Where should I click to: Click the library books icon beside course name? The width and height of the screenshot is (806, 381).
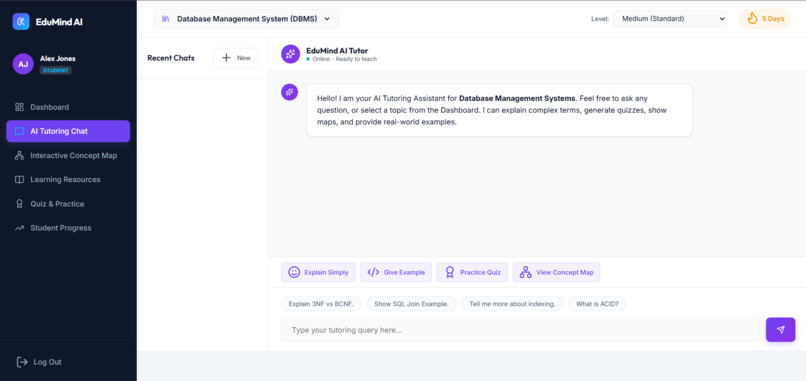(x=166, y=19)
